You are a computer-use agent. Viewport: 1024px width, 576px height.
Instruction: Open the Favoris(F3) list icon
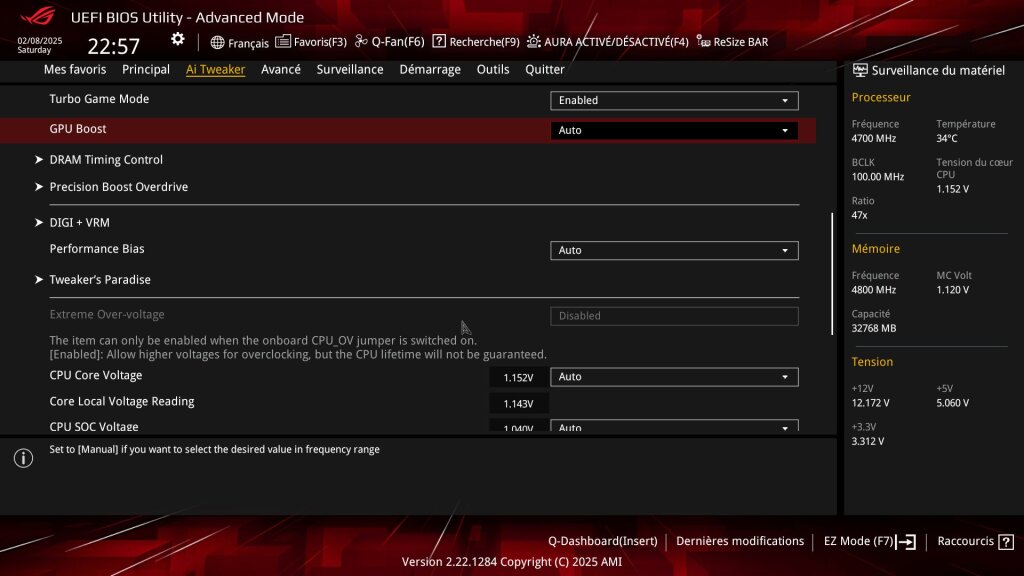coord(283,41)
